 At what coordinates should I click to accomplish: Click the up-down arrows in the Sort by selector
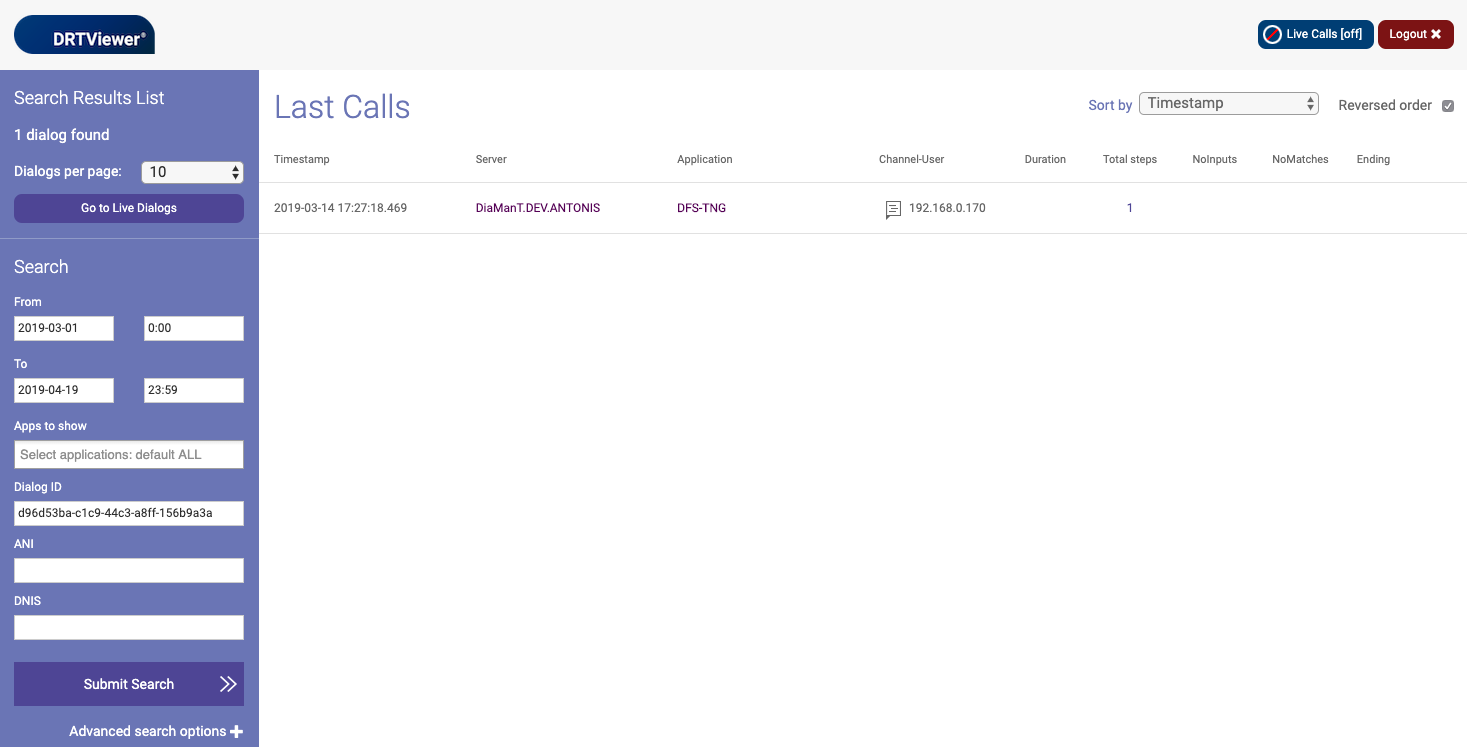pos(1311,102)
